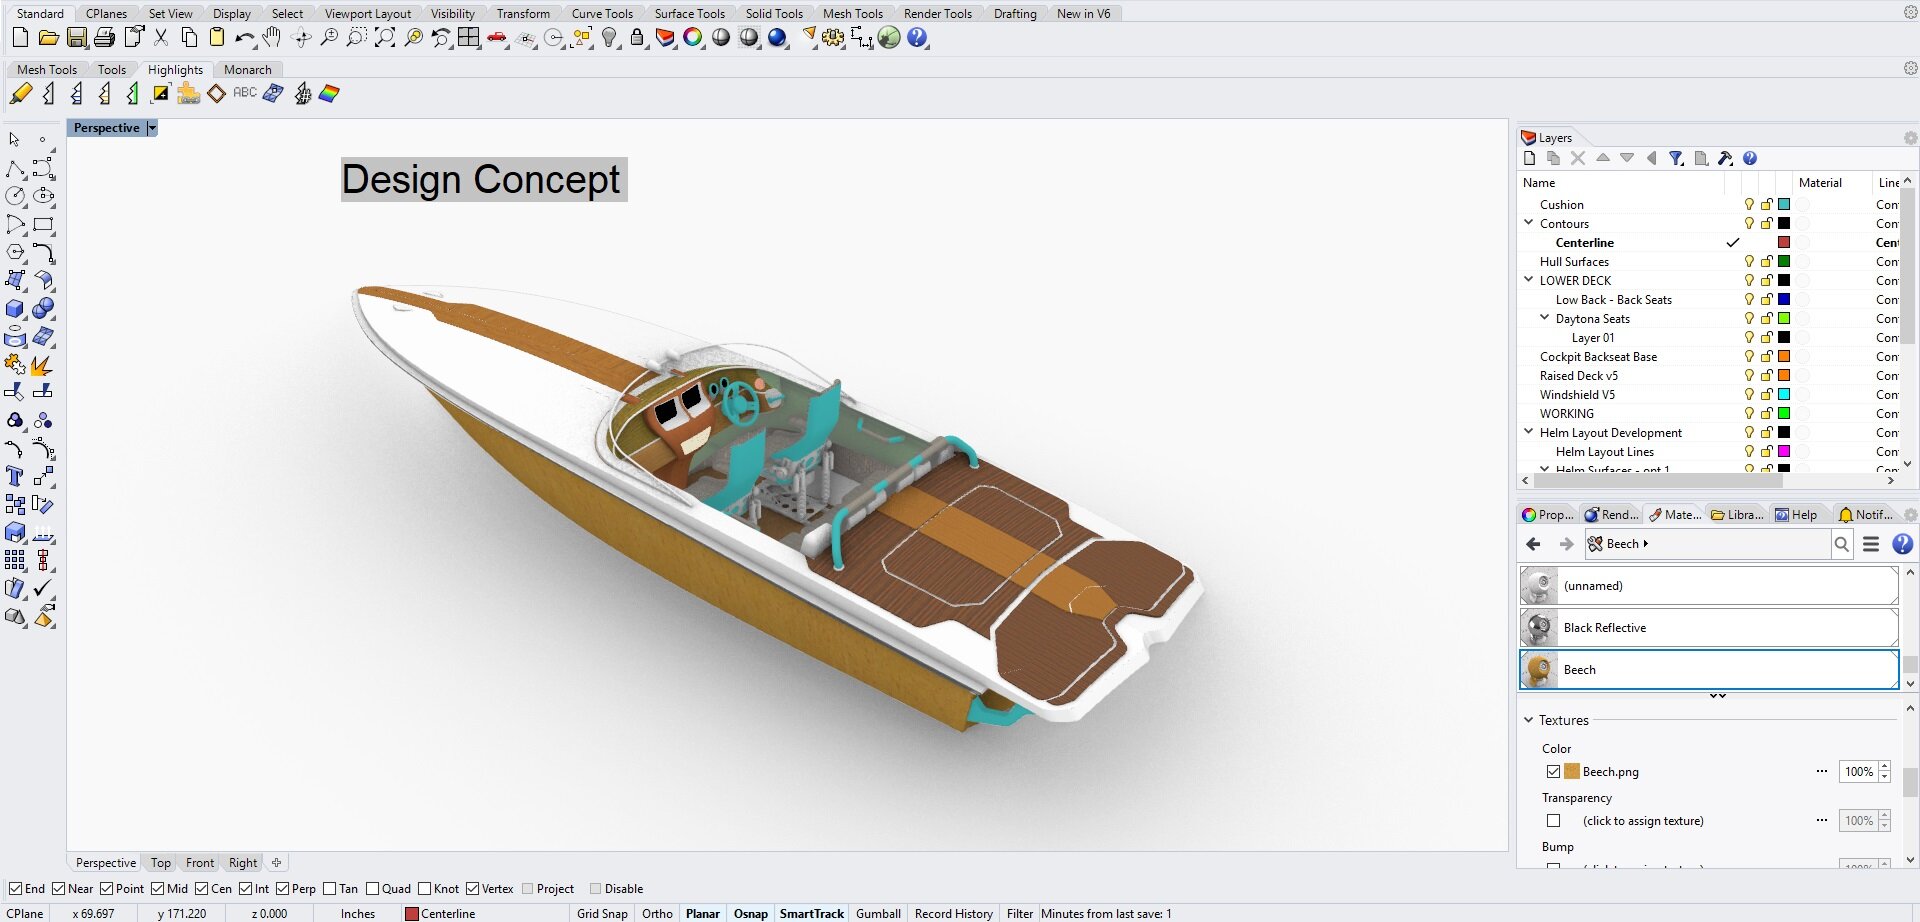
Task: Click the material back arrow button
Action: pos(1533,544)
